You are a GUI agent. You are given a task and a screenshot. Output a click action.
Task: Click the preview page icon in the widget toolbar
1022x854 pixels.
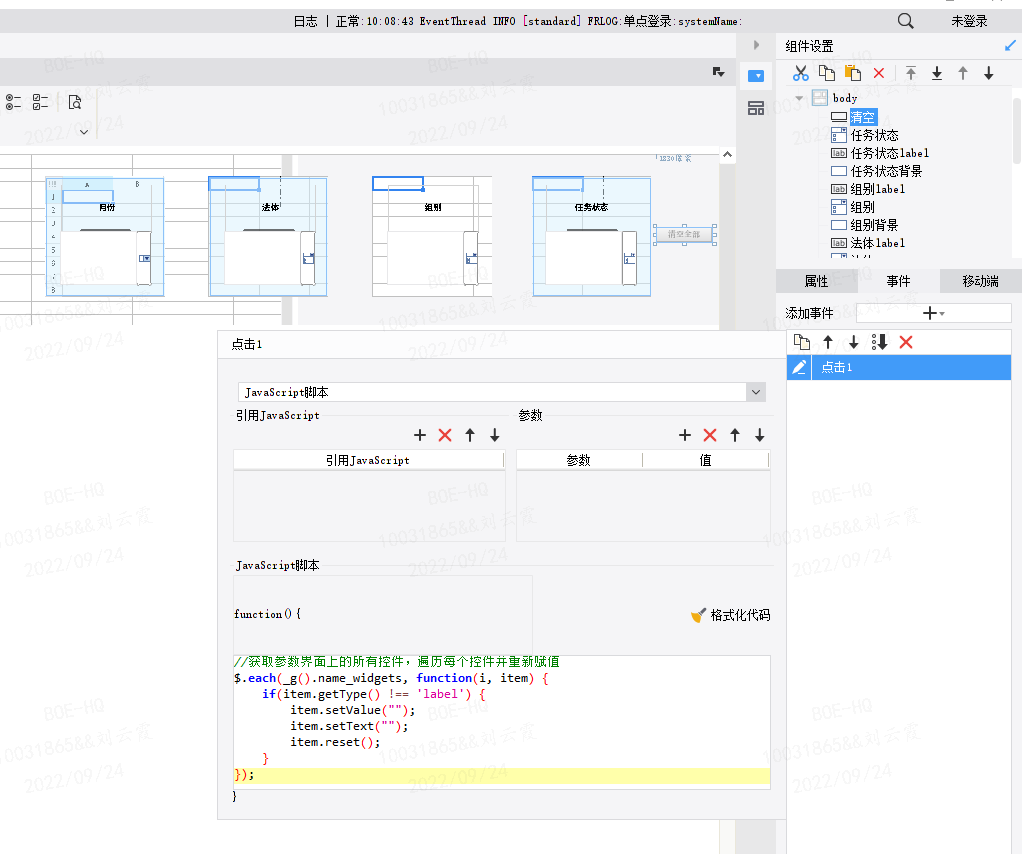click(x=74, y=101)
